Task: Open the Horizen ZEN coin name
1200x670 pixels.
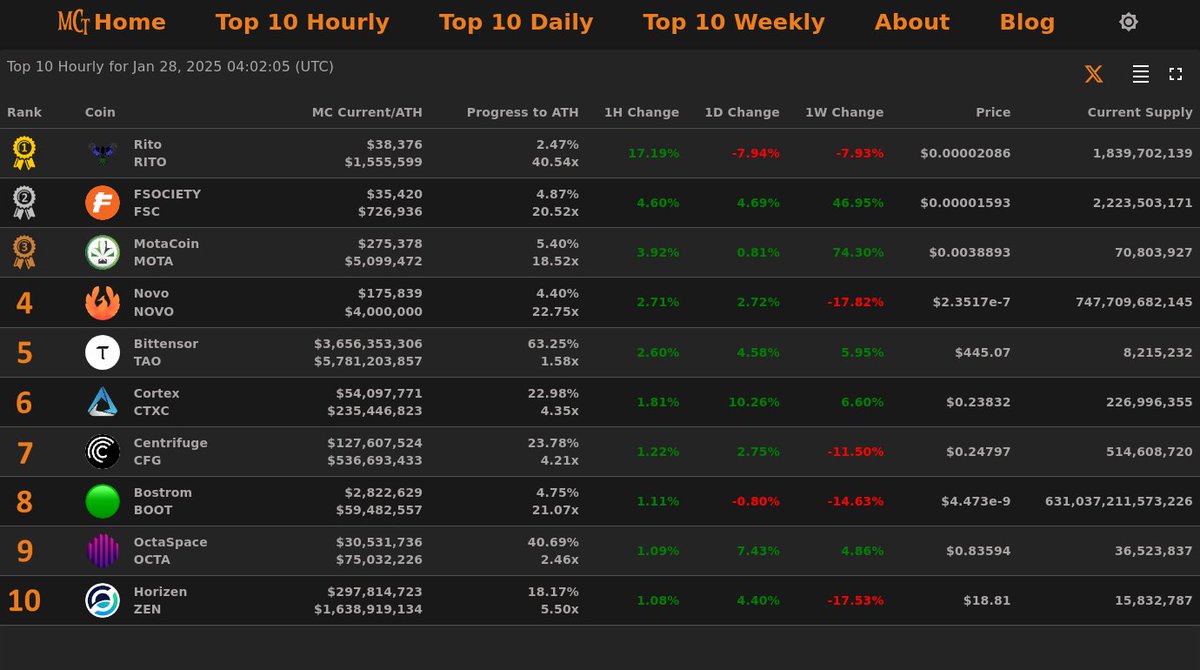Action: [160, 601]
